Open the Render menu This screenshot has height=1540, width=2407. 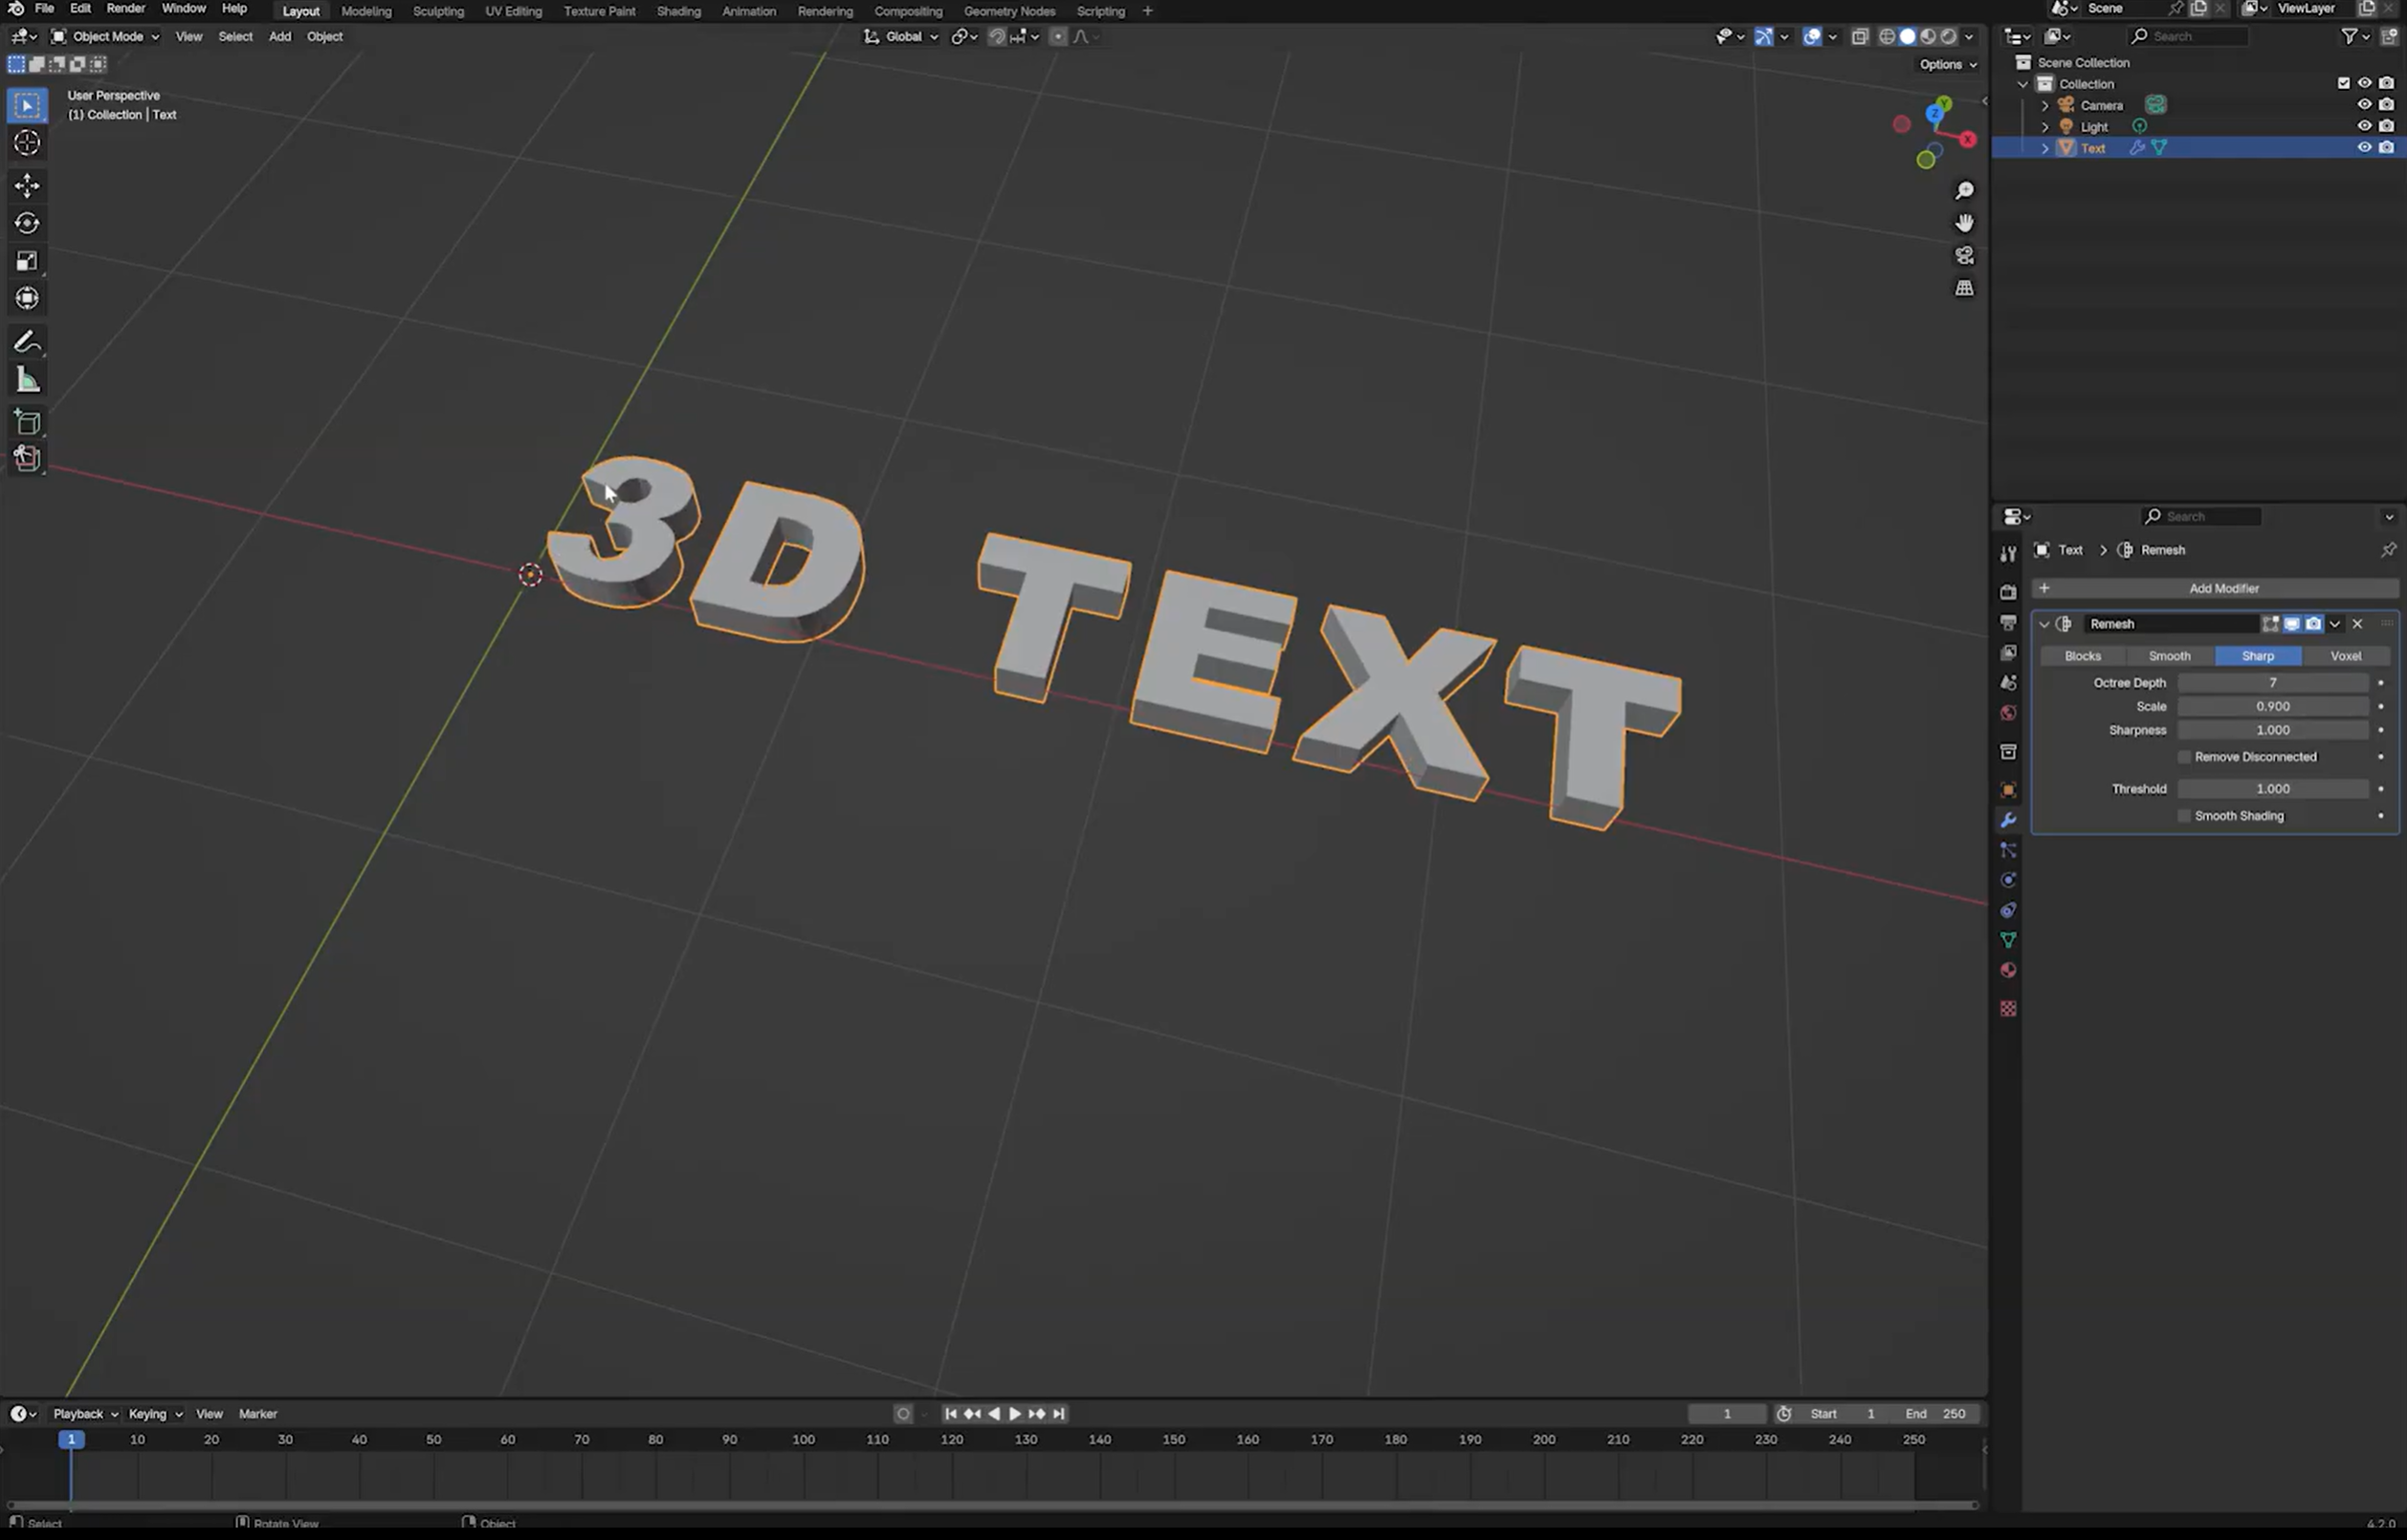point(125,8)
